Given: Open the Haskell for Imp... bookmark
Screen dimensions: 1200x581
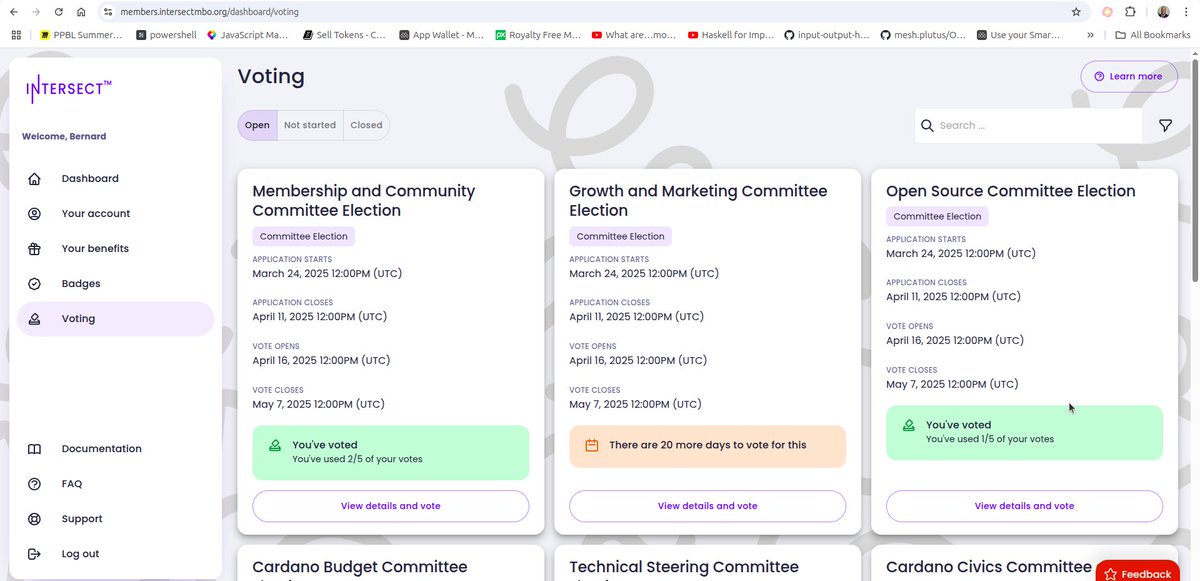Looking at the screenshot, I should [730, 35].
